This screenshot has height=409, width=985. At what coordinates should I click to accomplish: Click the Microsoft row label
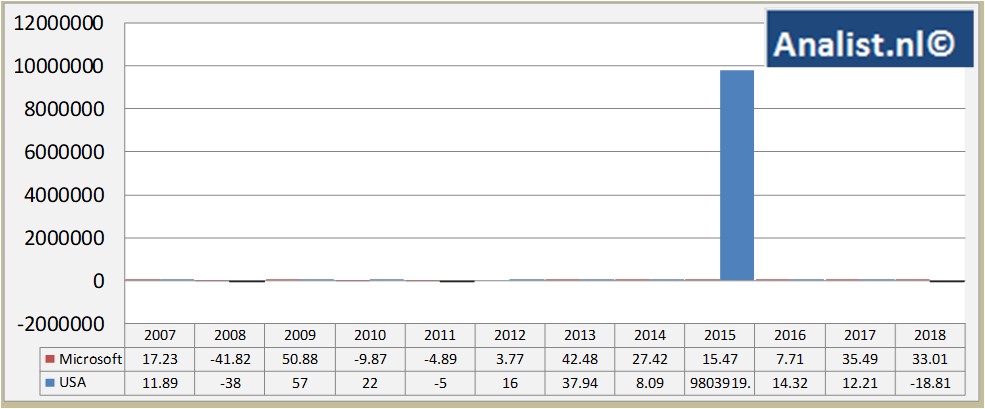[x=89, y=359]
